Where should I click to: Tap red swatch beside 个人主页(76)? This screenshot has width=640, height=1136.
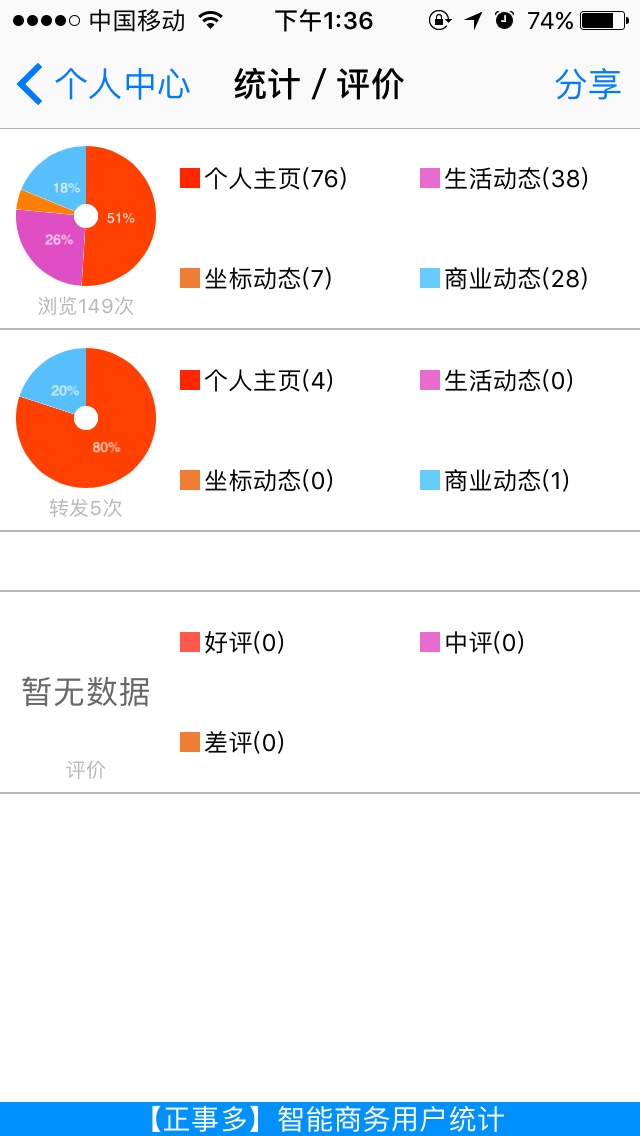click(190, 179)
